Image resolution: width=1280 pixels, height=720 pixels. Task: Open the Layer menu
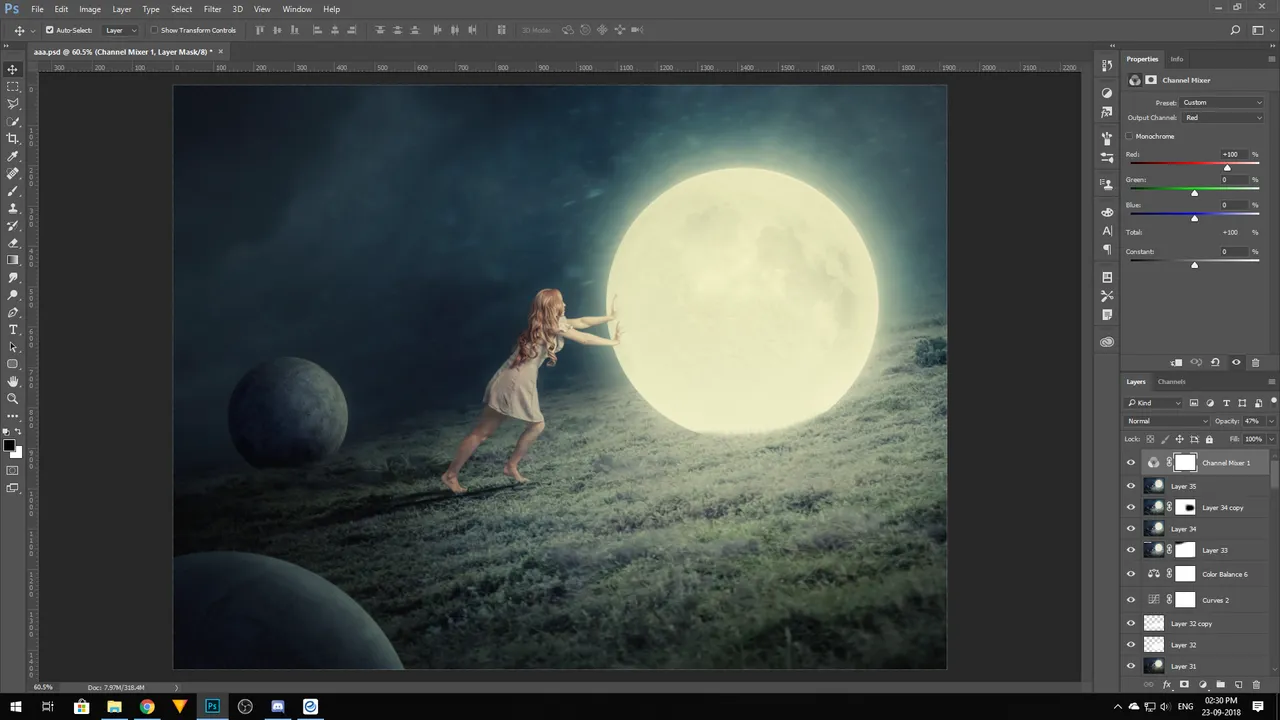pos(122,9)
